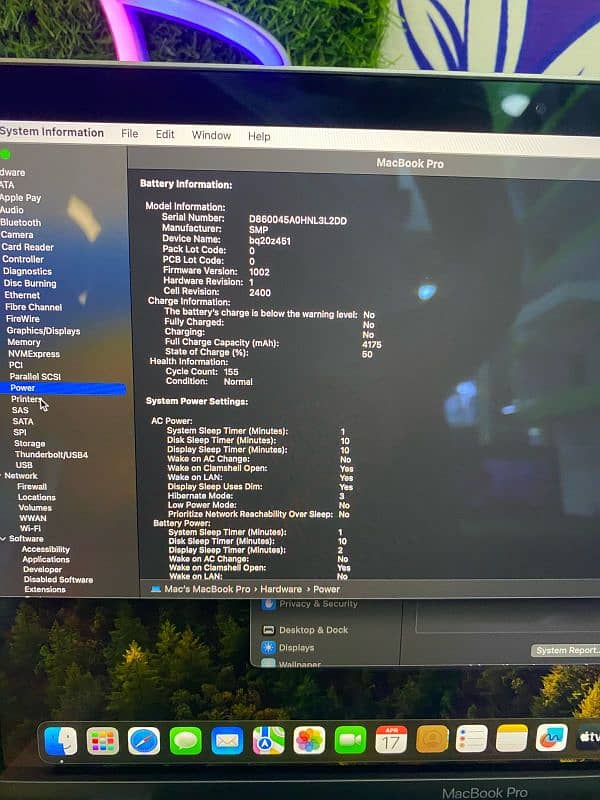The width and height of the screenshot is (600, 800).
Task: Open the Messages app icon
Action: (185, 740)
